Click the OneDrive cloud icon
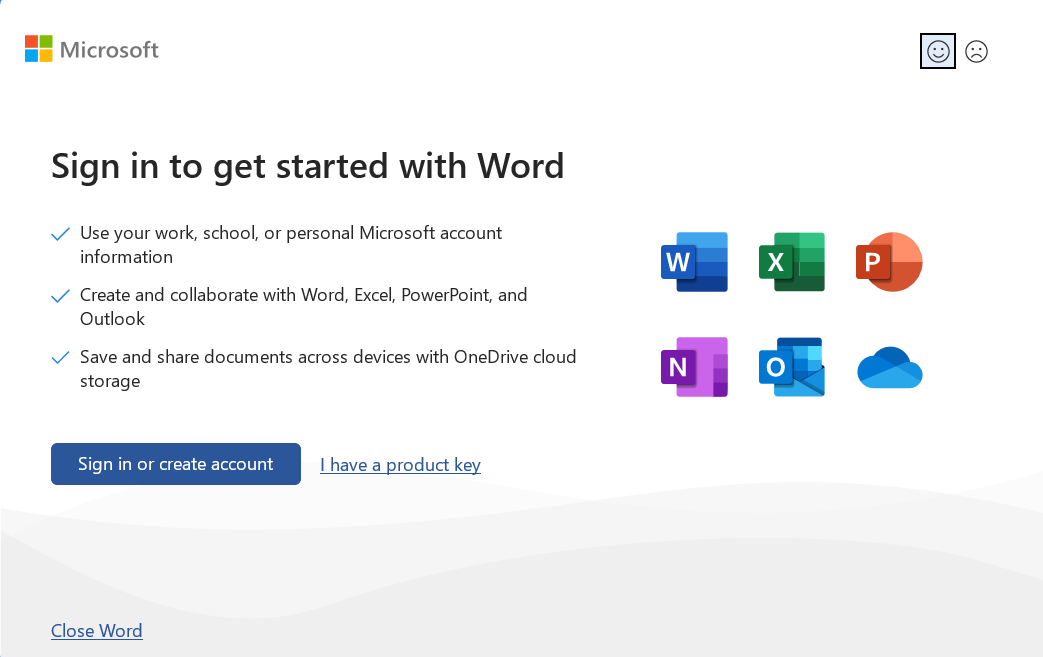This screenshot has width=1043, height=657. point(889,367)
